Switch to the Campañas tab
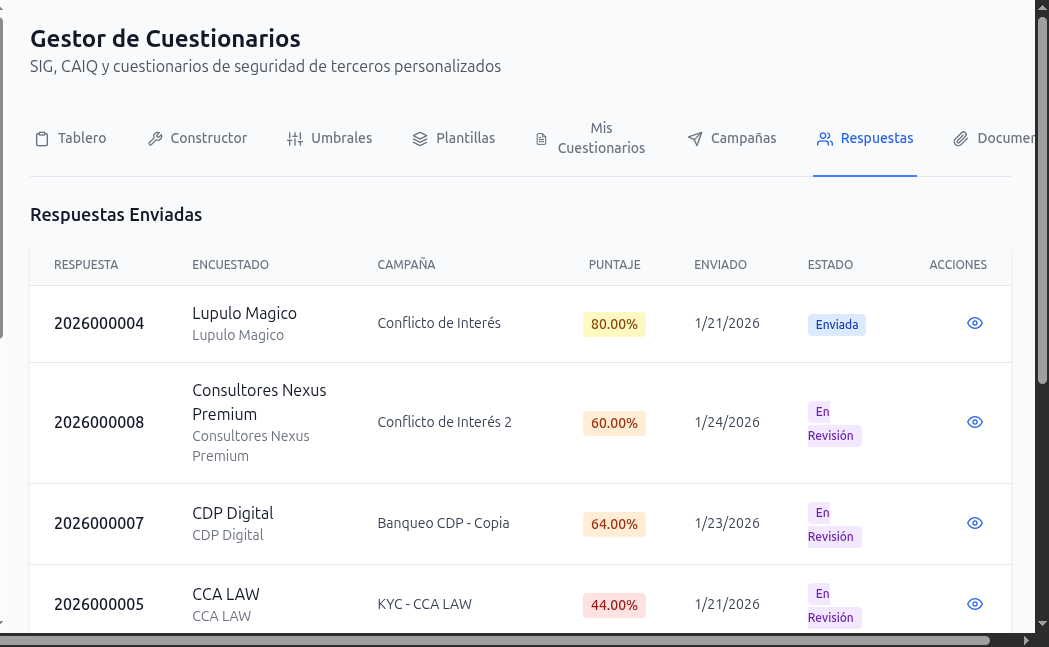The width and height of the screenshot is (1049, 647). 732,138
